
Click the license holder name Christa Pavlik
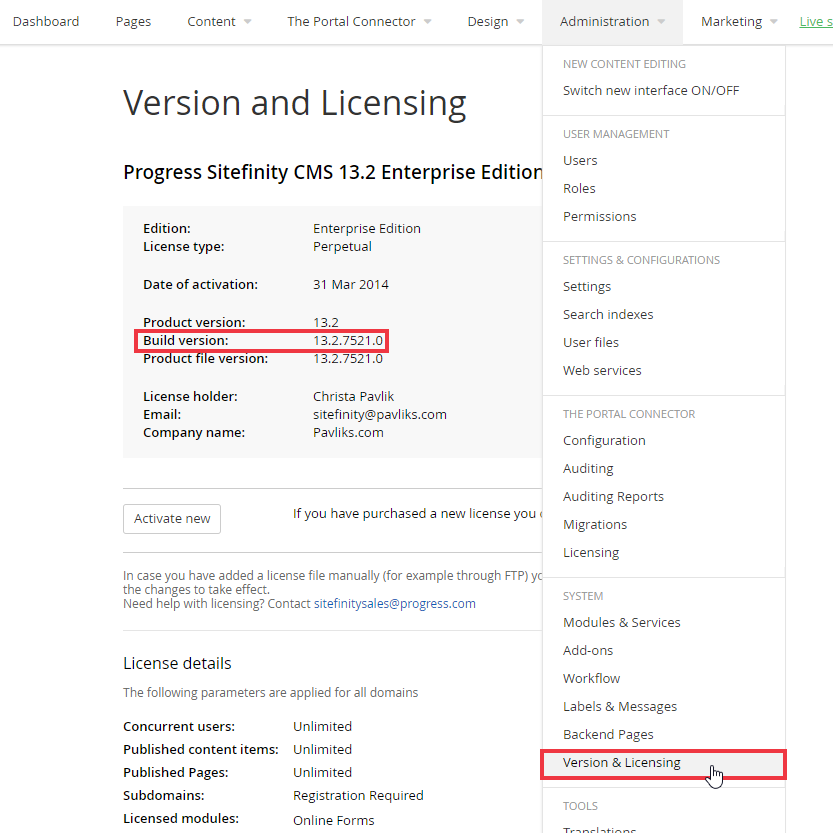coord(353,396)
